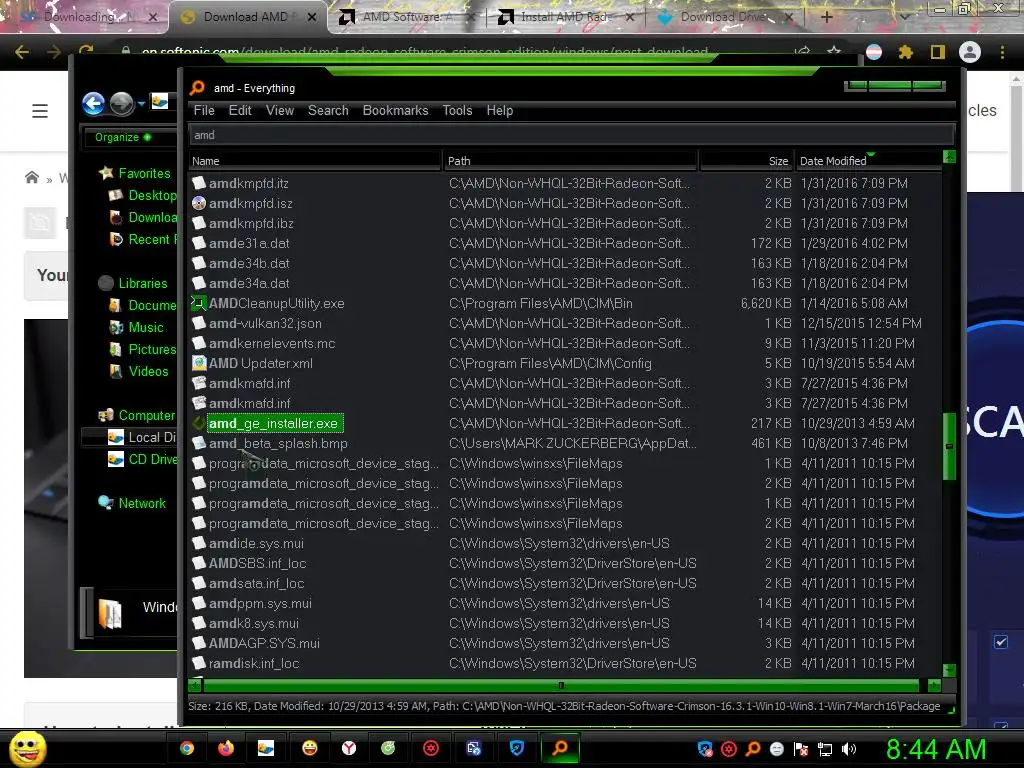Open the browser extensions puzzle icon
This screenshot has height=768, width=1024.
(x=905, y=52)
